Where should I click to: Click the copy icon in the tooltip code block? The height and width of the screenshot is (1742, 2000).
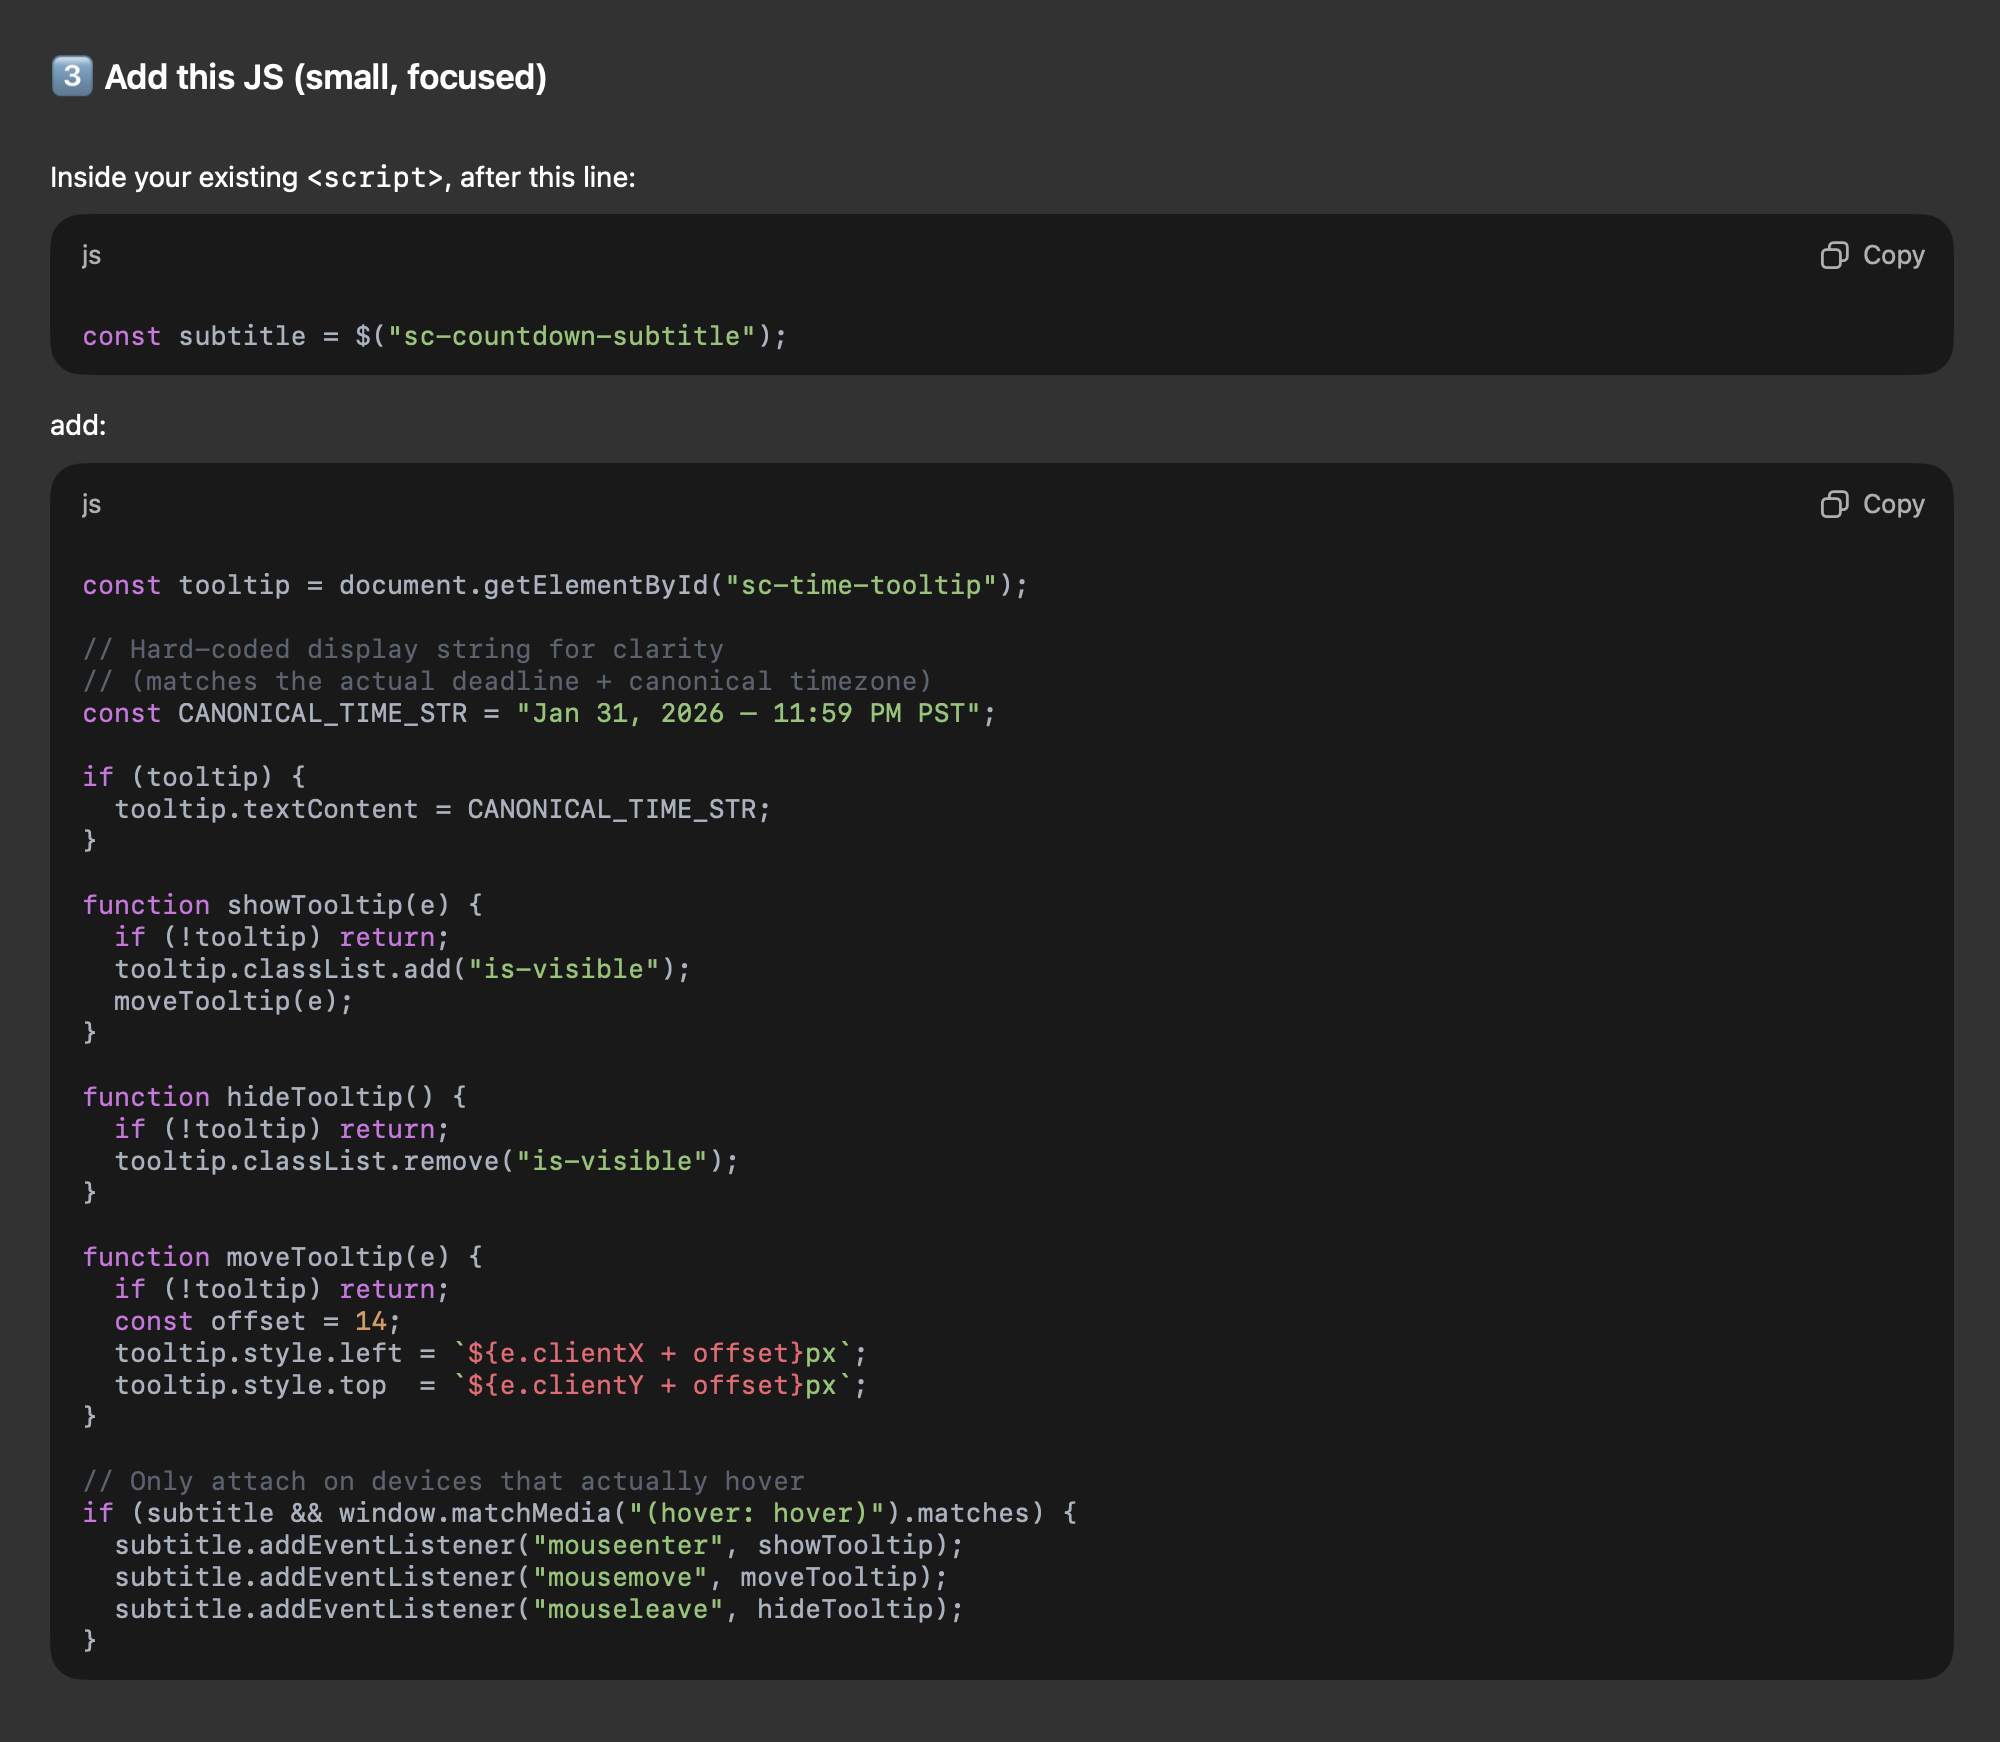click(x=1834, y=504)
